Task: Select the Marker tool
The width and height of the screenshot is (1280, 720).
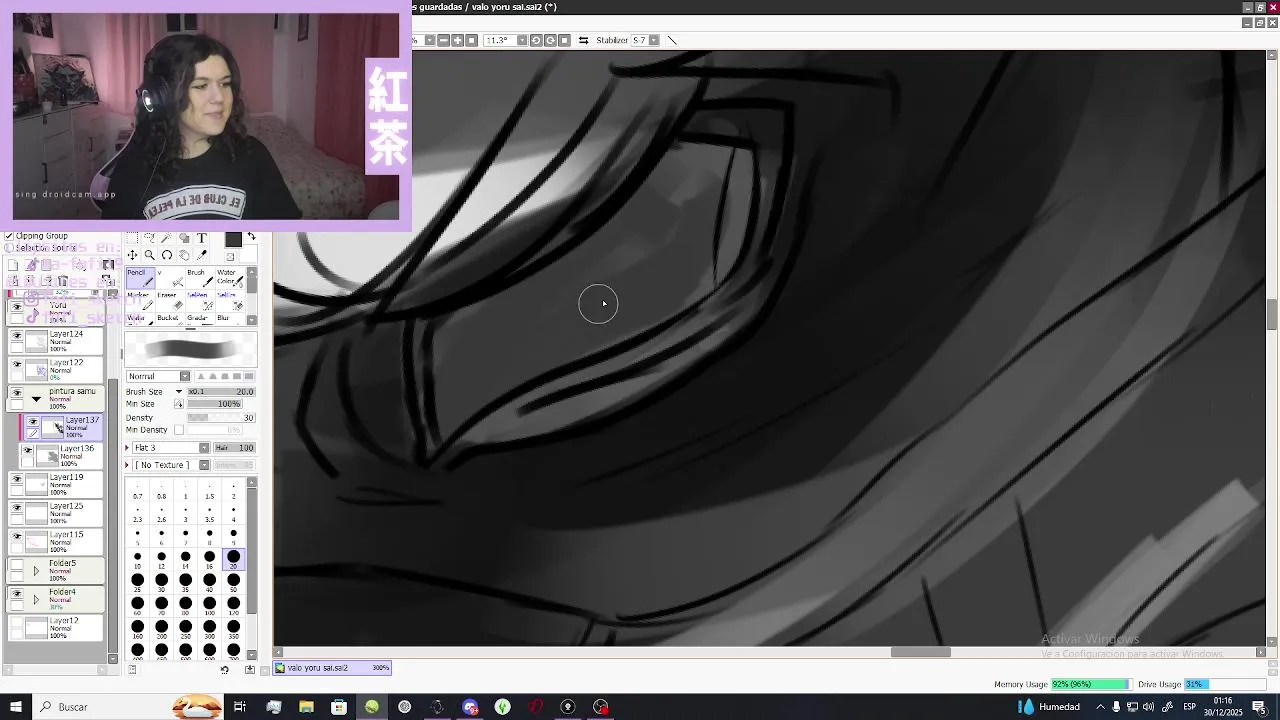Action: tap(140, 300)
